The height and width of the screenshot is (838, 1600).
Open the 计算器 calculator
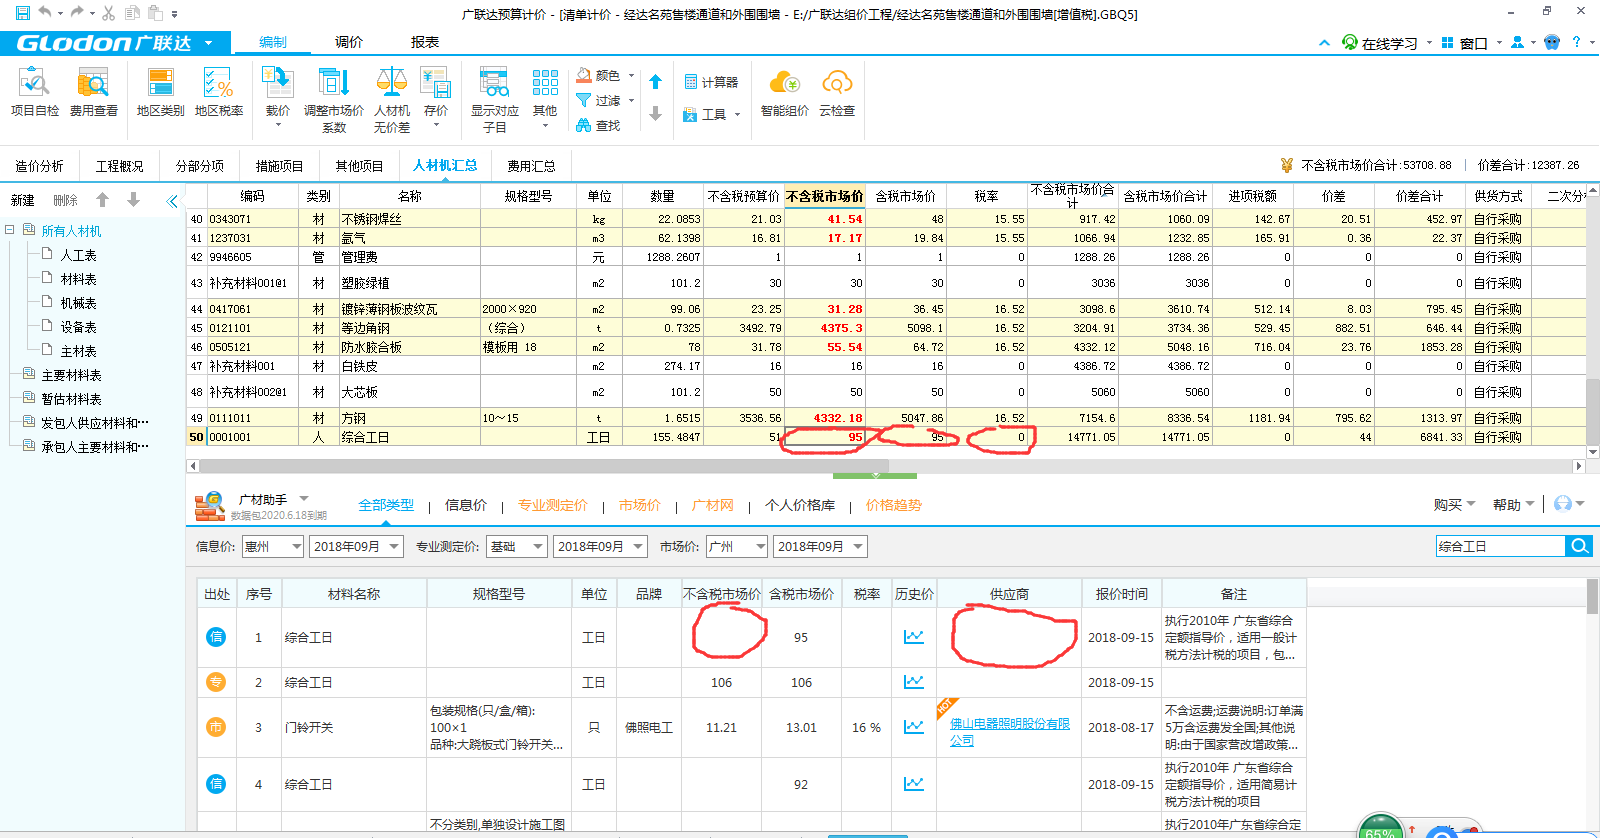(x=711, y=82)
